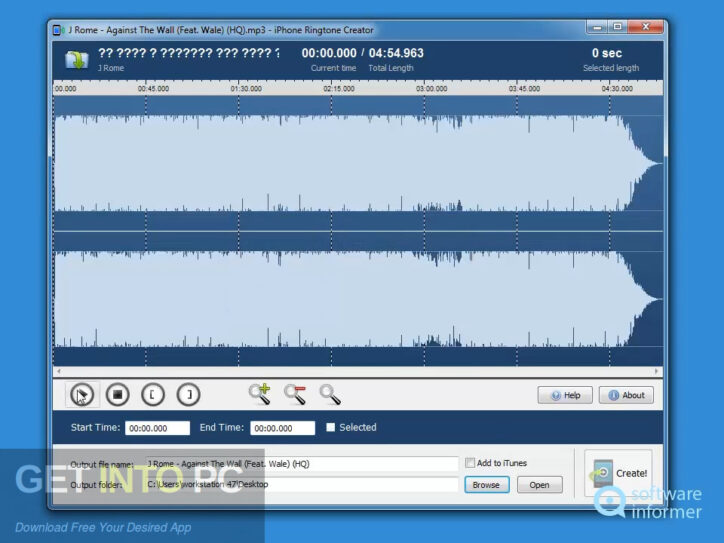Browse for an output folder
Viewport: 724px width, 543px height.
(x=487, y=485)
